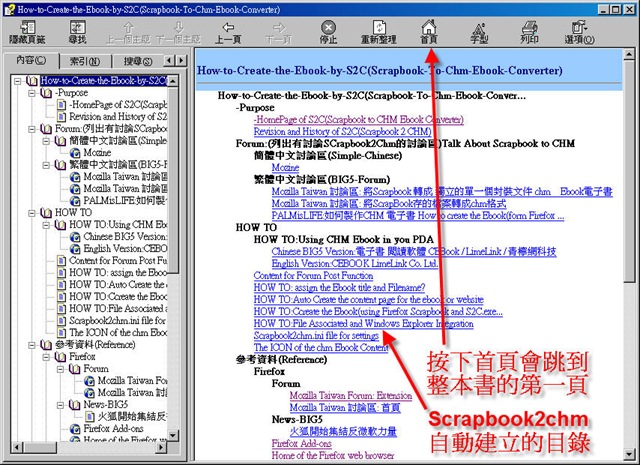Click page icon beside Revision and History tree item
Image resolution: width=640 pixels, height=465 pixels.
click(x=61, y=117)
